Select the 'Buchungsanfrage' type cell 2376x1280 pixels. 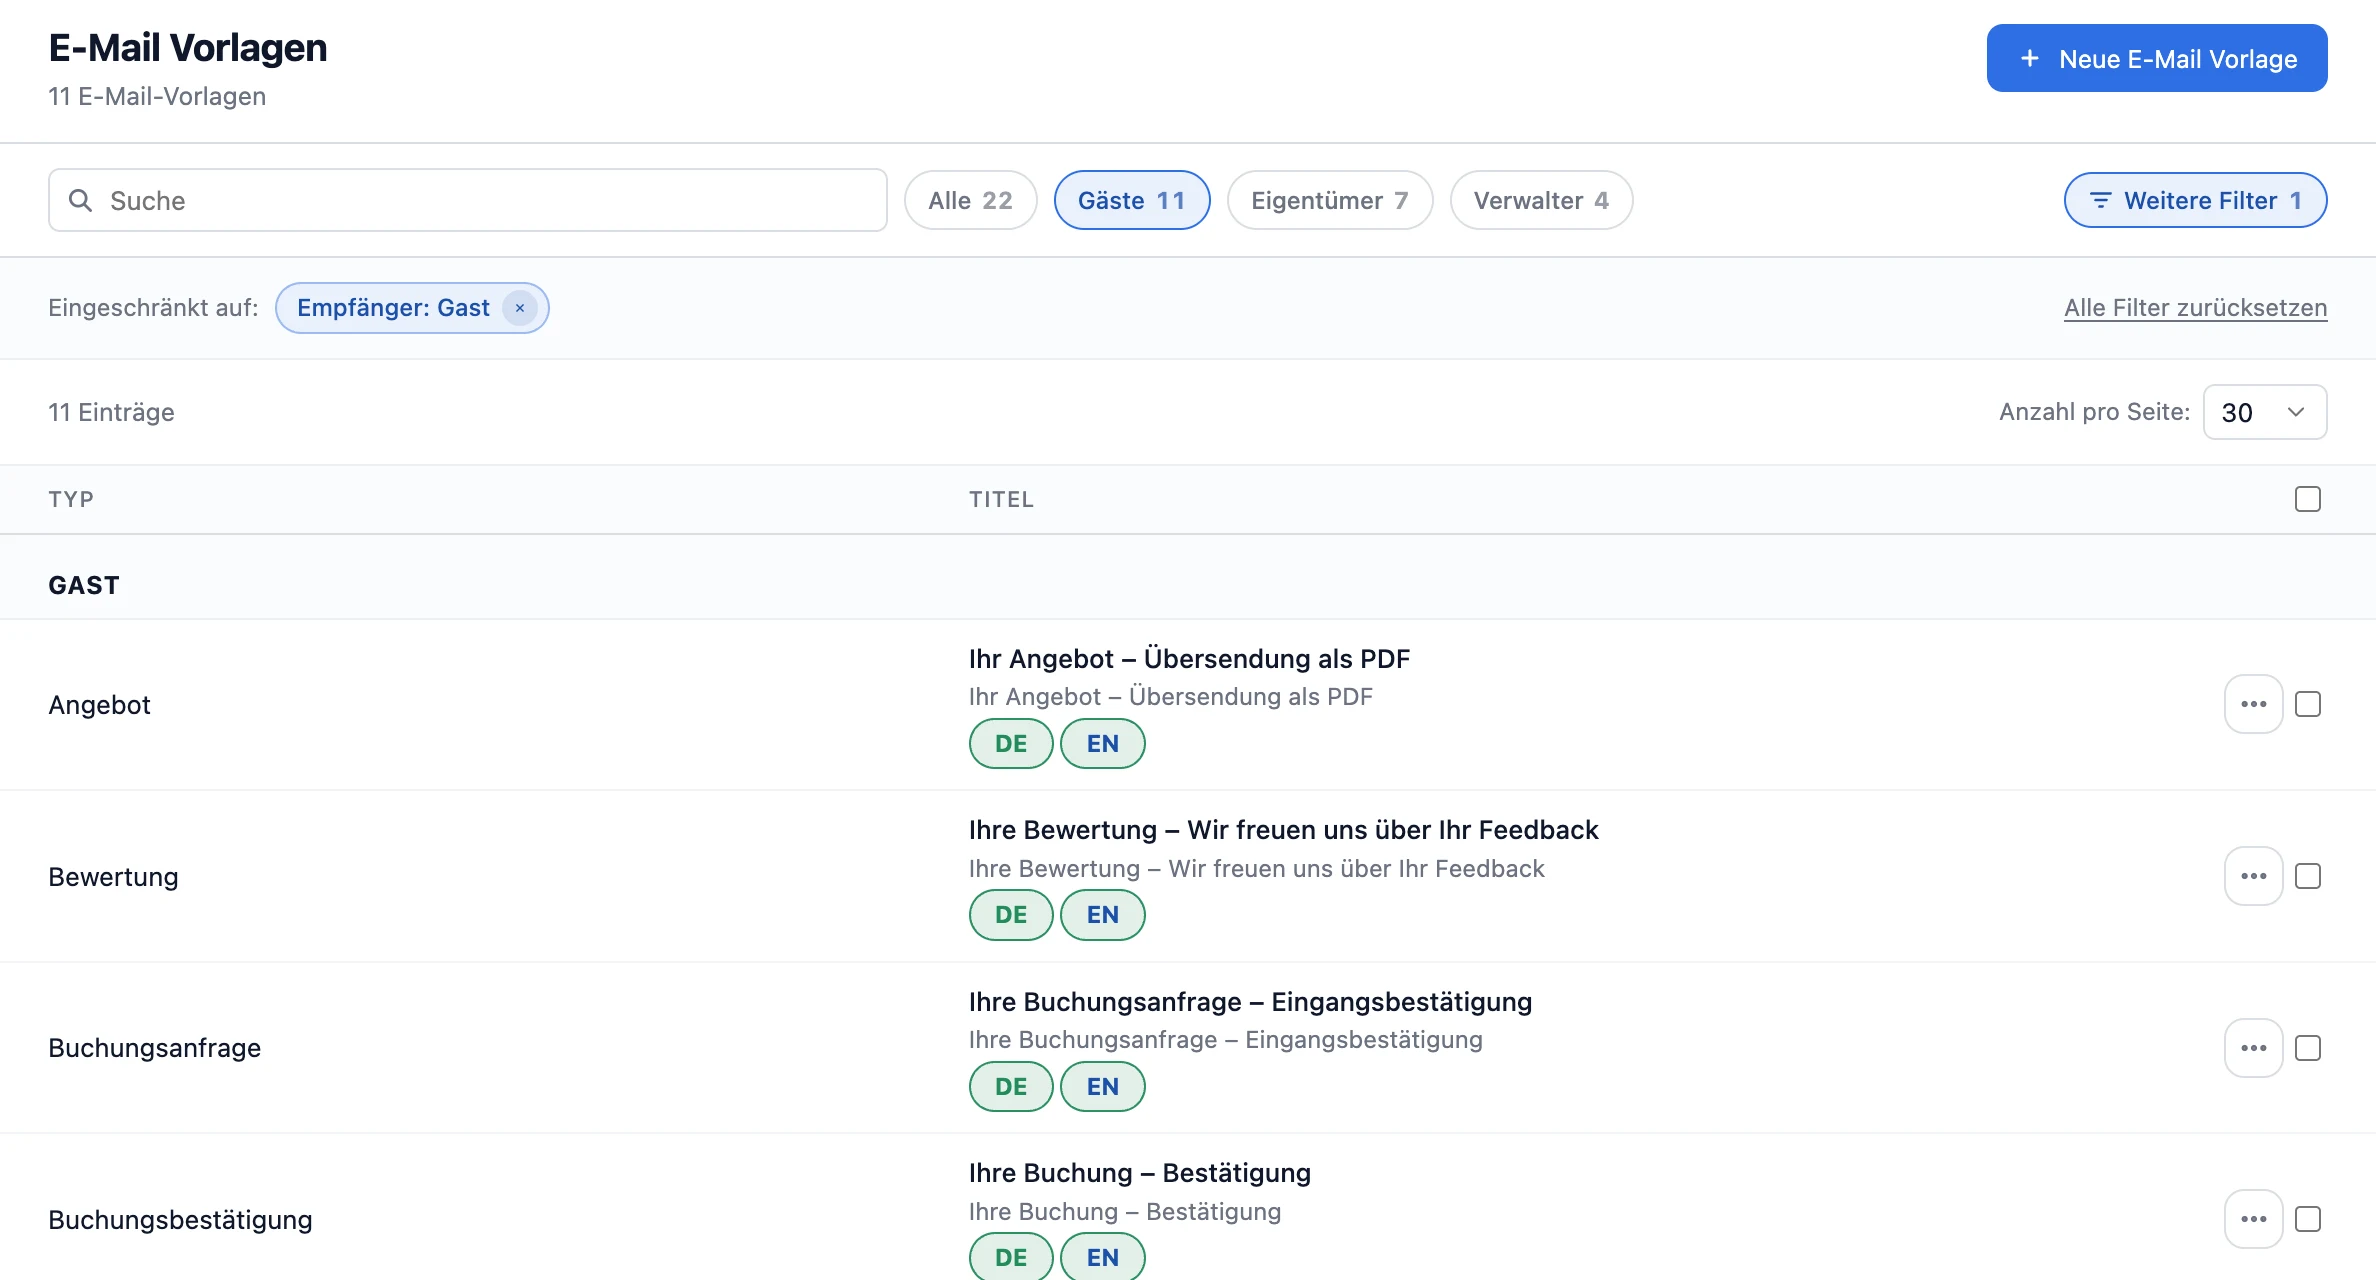(x=154, y=1048)
